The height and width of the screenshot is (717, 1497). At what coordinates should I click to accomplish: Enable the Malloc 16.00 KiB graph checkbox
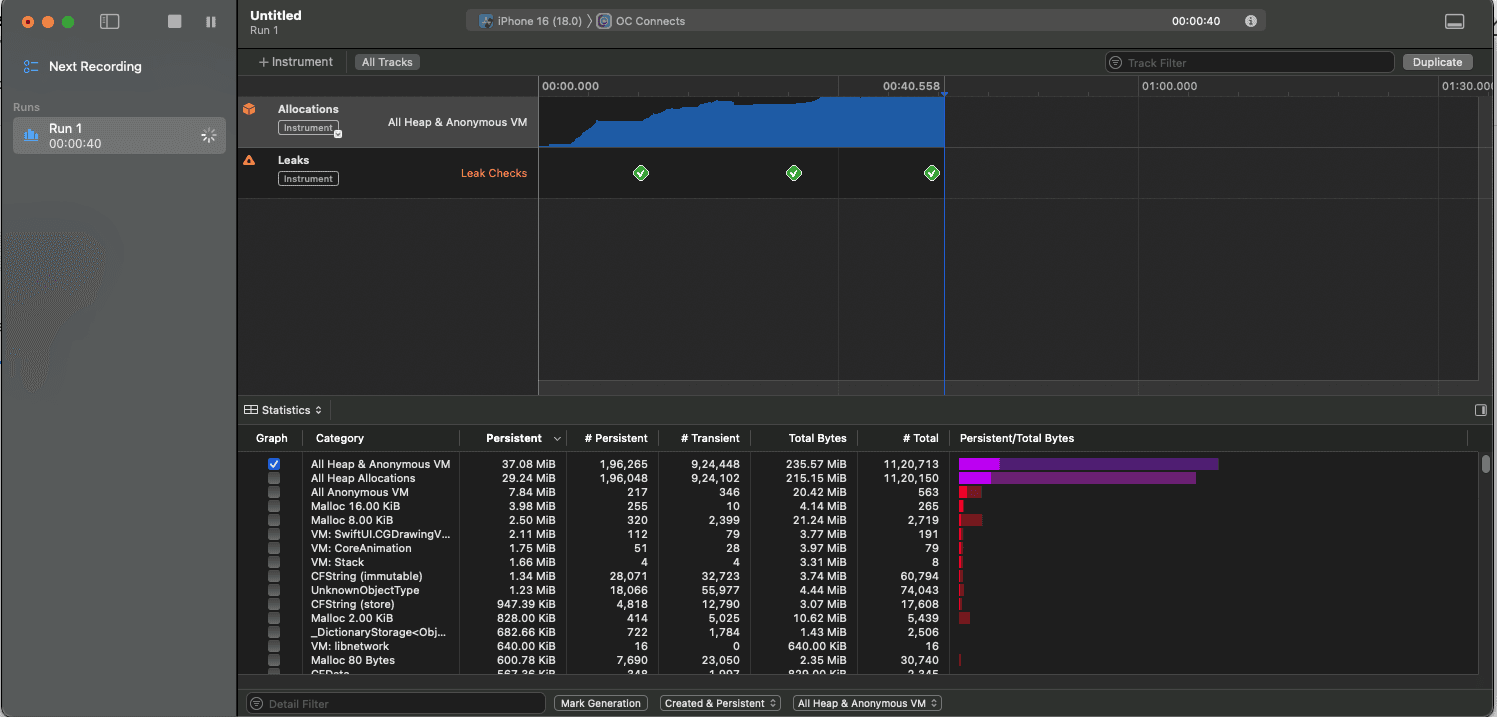[x=273, y=505]
